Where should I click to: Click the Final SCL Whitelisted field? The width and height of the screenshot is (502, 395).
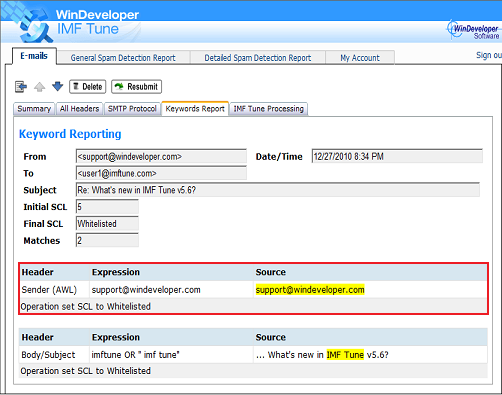[x=107, y=224]
